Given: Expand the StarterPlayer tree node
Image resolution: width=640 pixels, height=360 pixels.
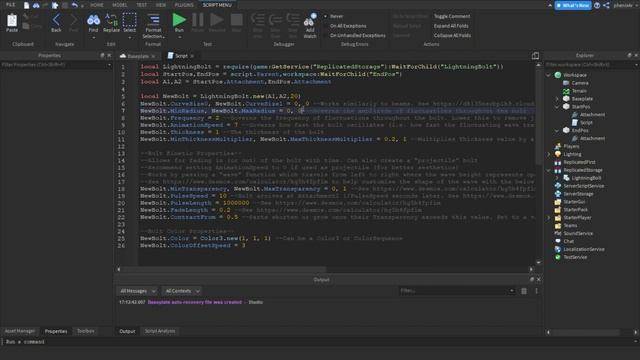Looking at the screenshot, I should 548,218.
